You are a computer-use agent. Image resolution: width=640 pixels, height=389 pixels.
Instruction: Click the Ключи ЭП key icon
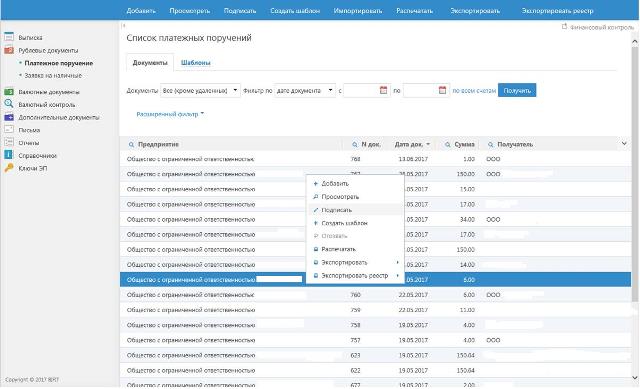click(x=9, y=167)
